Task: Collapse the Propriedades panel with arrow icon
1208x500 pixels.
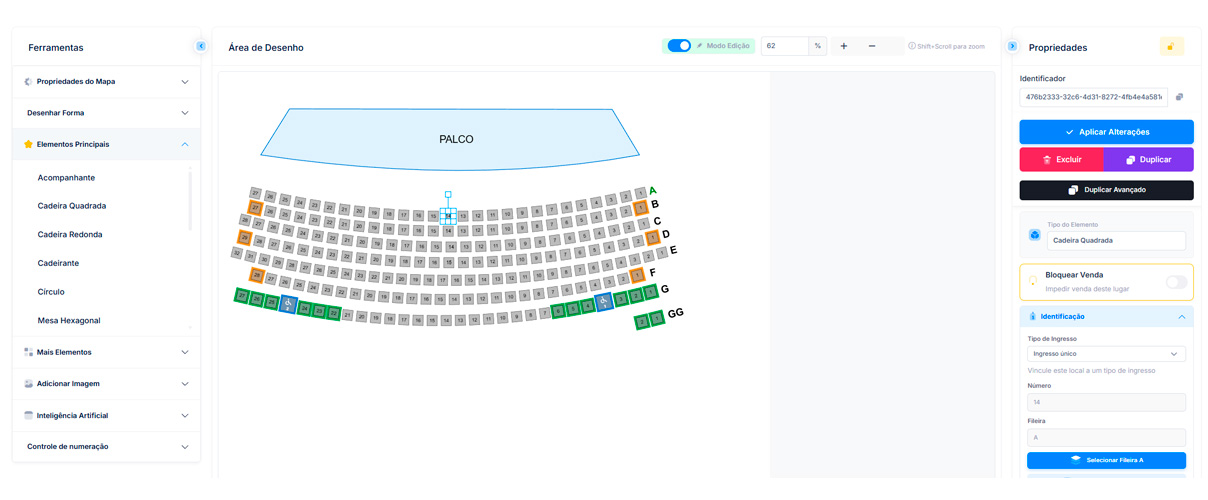Action: point(1012,46)
